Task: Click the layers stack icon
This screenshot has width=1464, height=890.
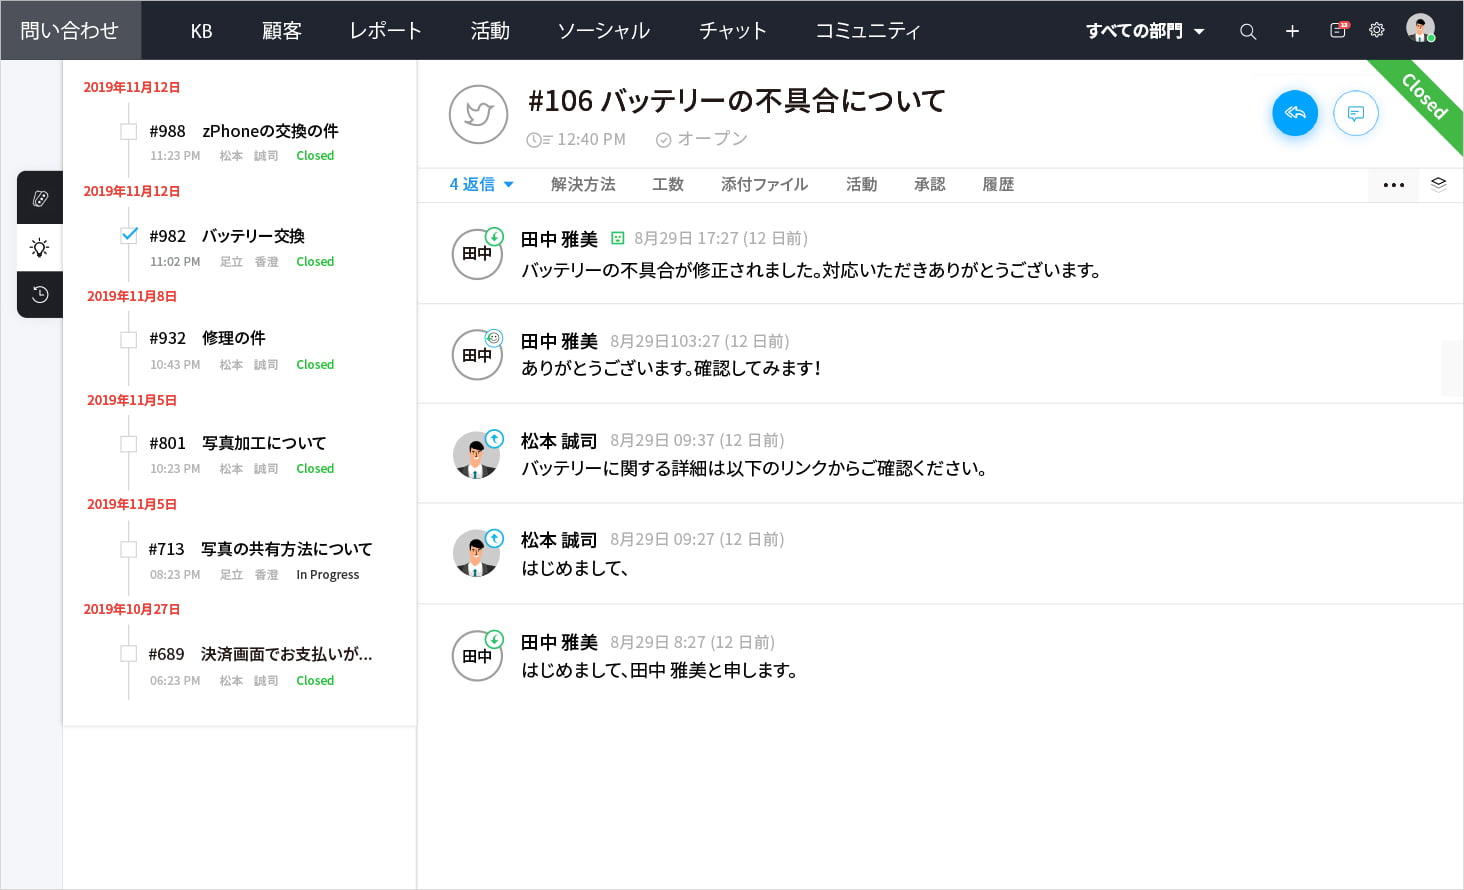Action: point(1438,184)
